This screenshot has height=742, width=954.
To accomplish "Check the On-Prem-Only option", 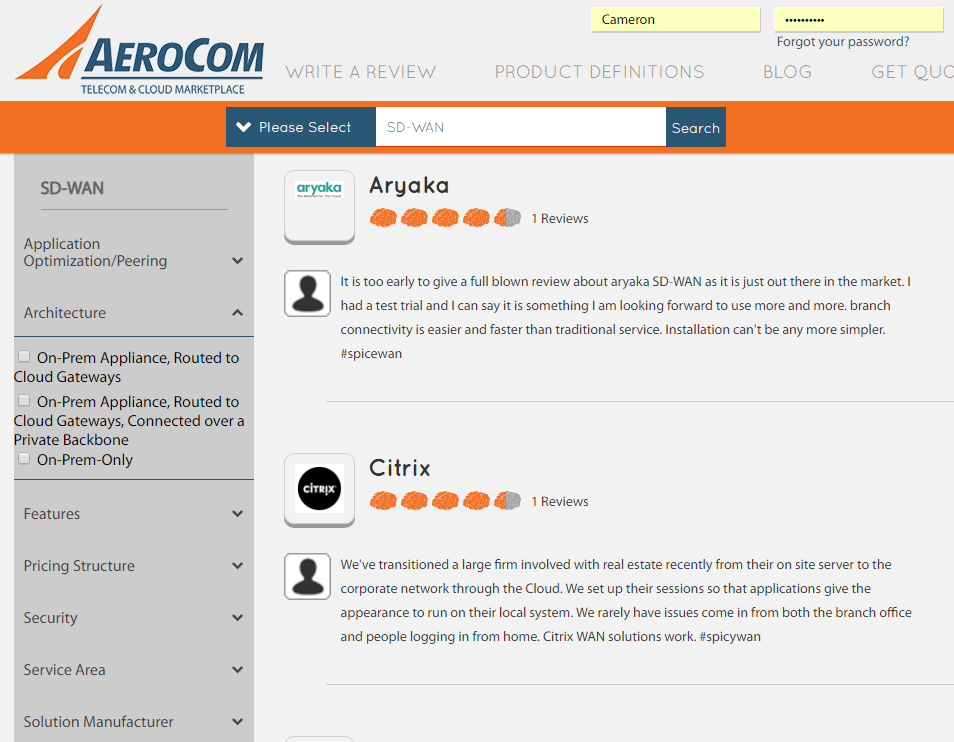I will 24,459.
